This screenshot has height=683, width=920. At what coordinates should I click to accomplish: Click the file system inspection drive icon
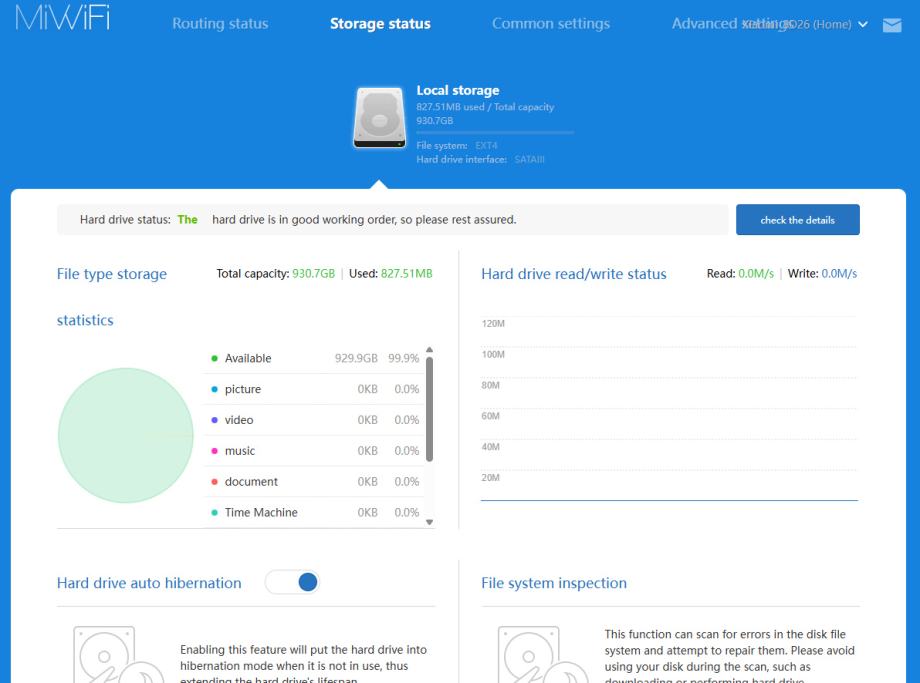[x=543, y=654]
